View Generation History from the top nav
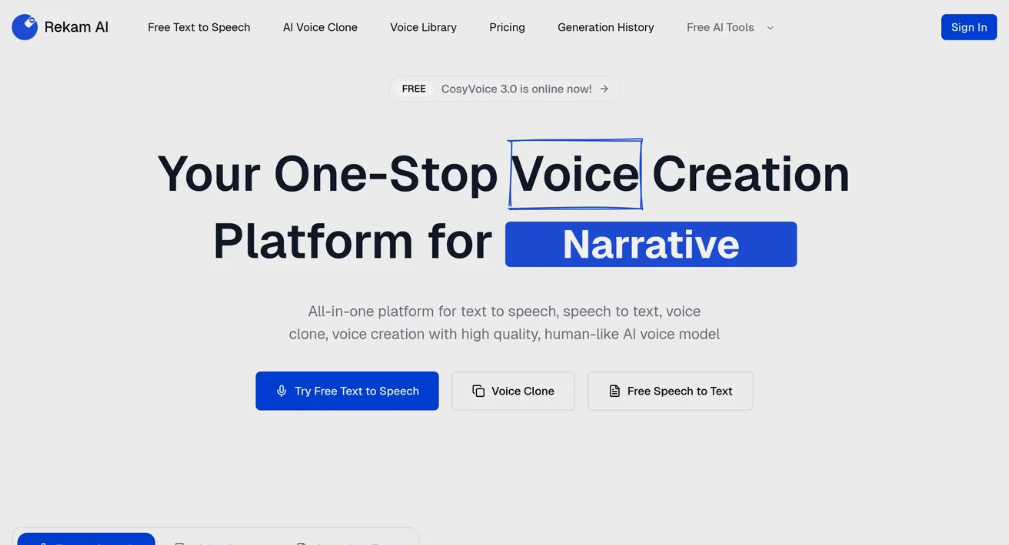The height and width of the screenshot is (545, 1009). [x=605, y=28]
